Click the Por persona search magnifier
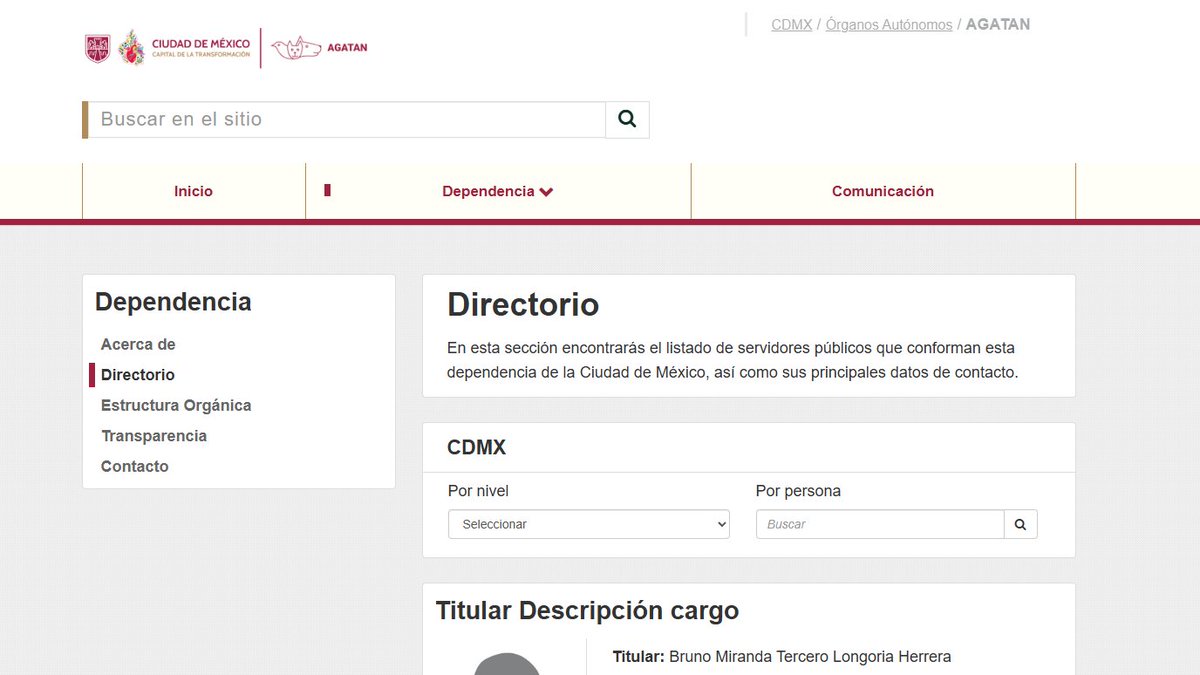 point(1020,523)
